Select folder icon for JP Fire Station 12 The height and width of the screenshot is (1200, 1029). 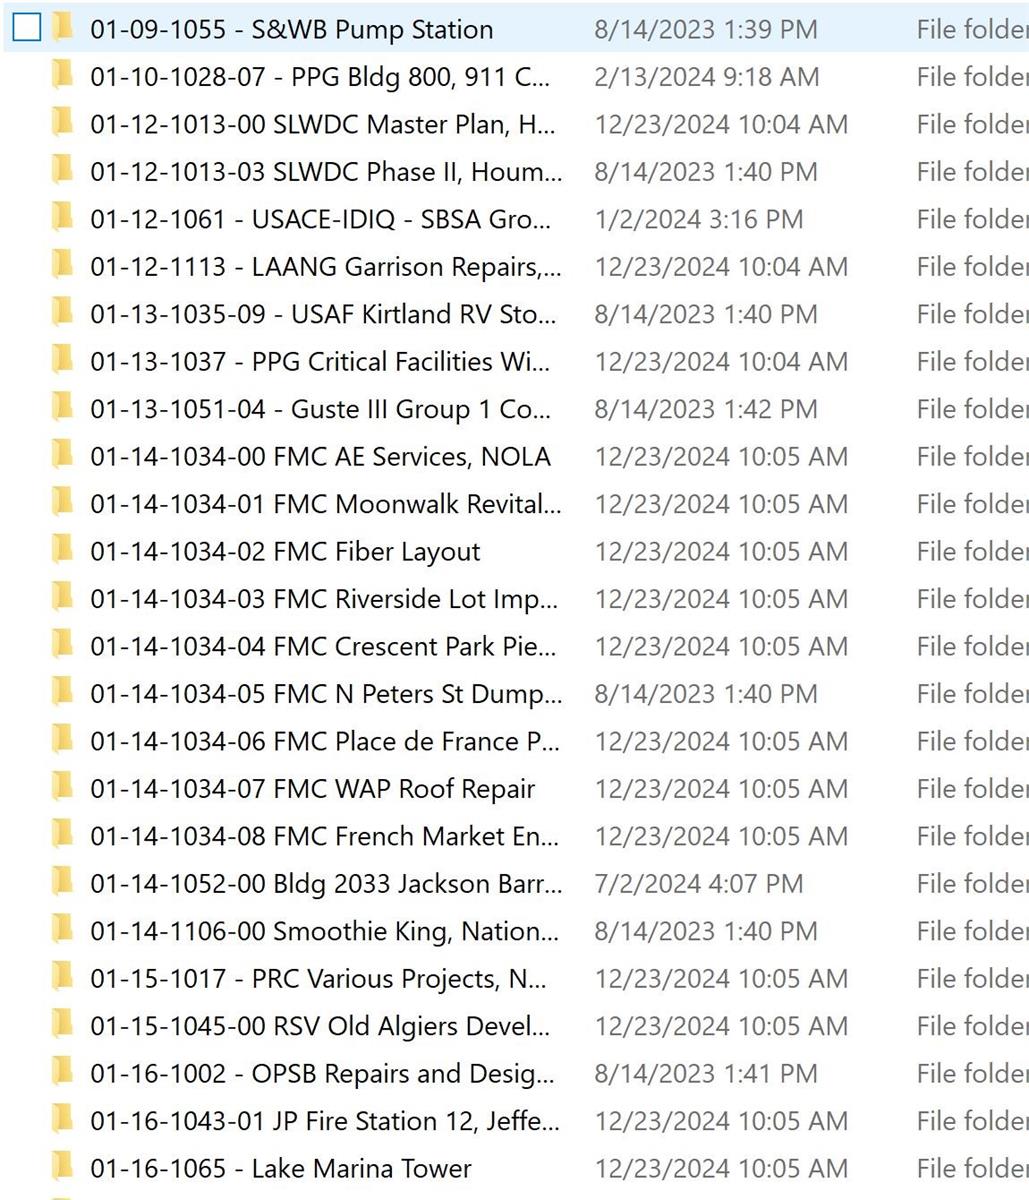(x=63, y=1121)
